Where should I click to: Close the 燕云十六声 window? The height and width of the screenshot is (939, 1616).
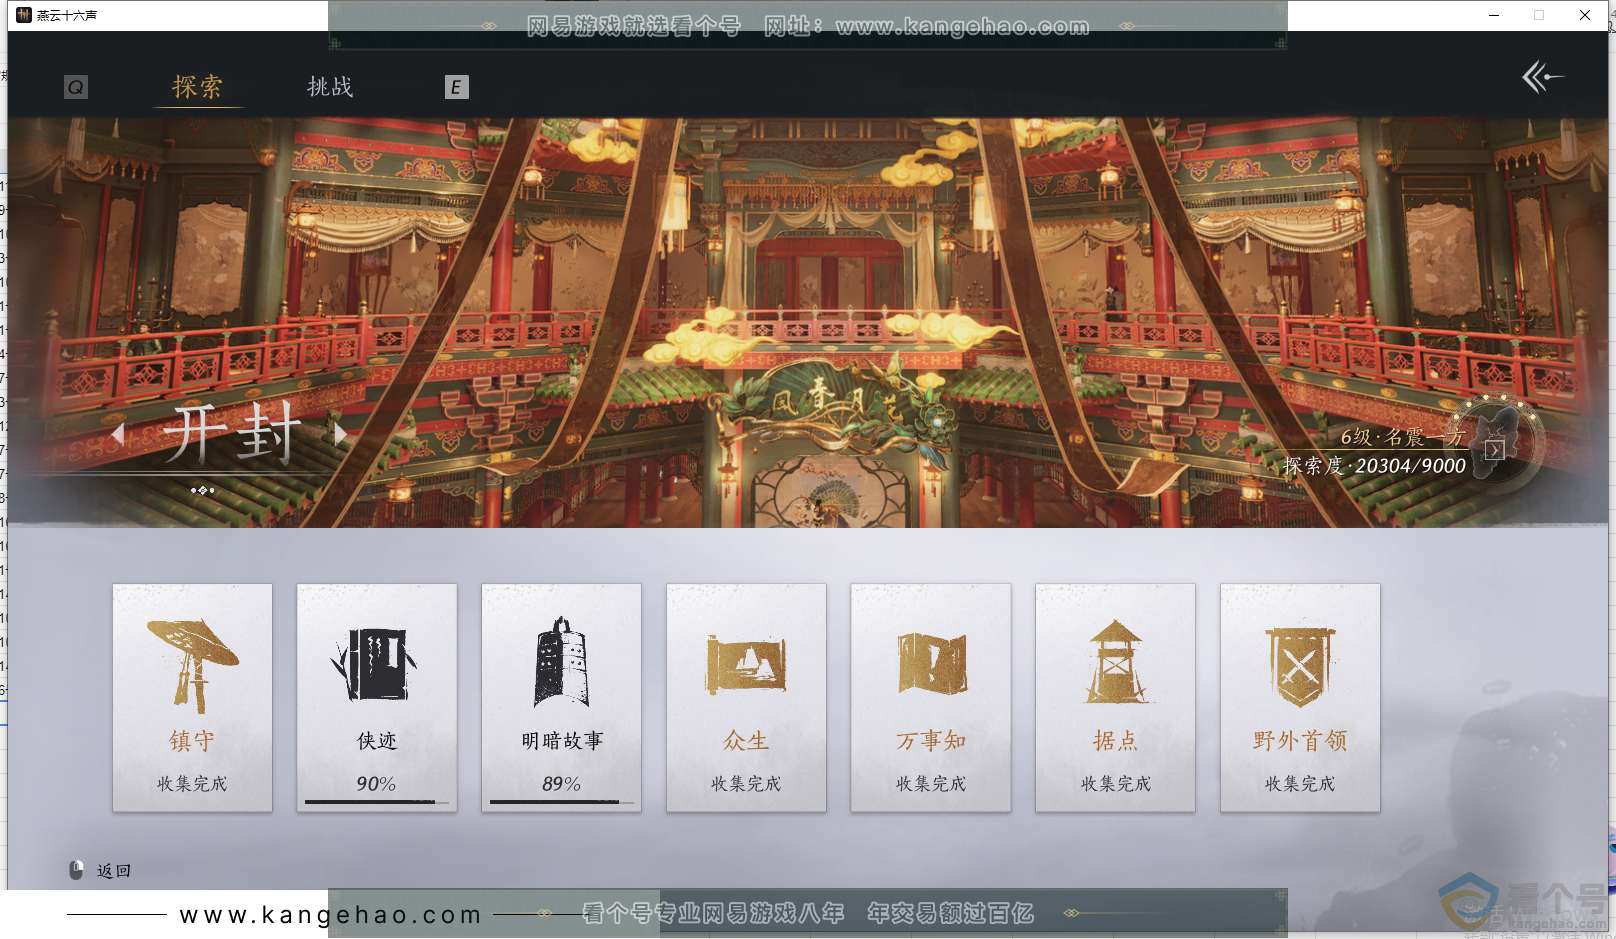click(1585, 15)
